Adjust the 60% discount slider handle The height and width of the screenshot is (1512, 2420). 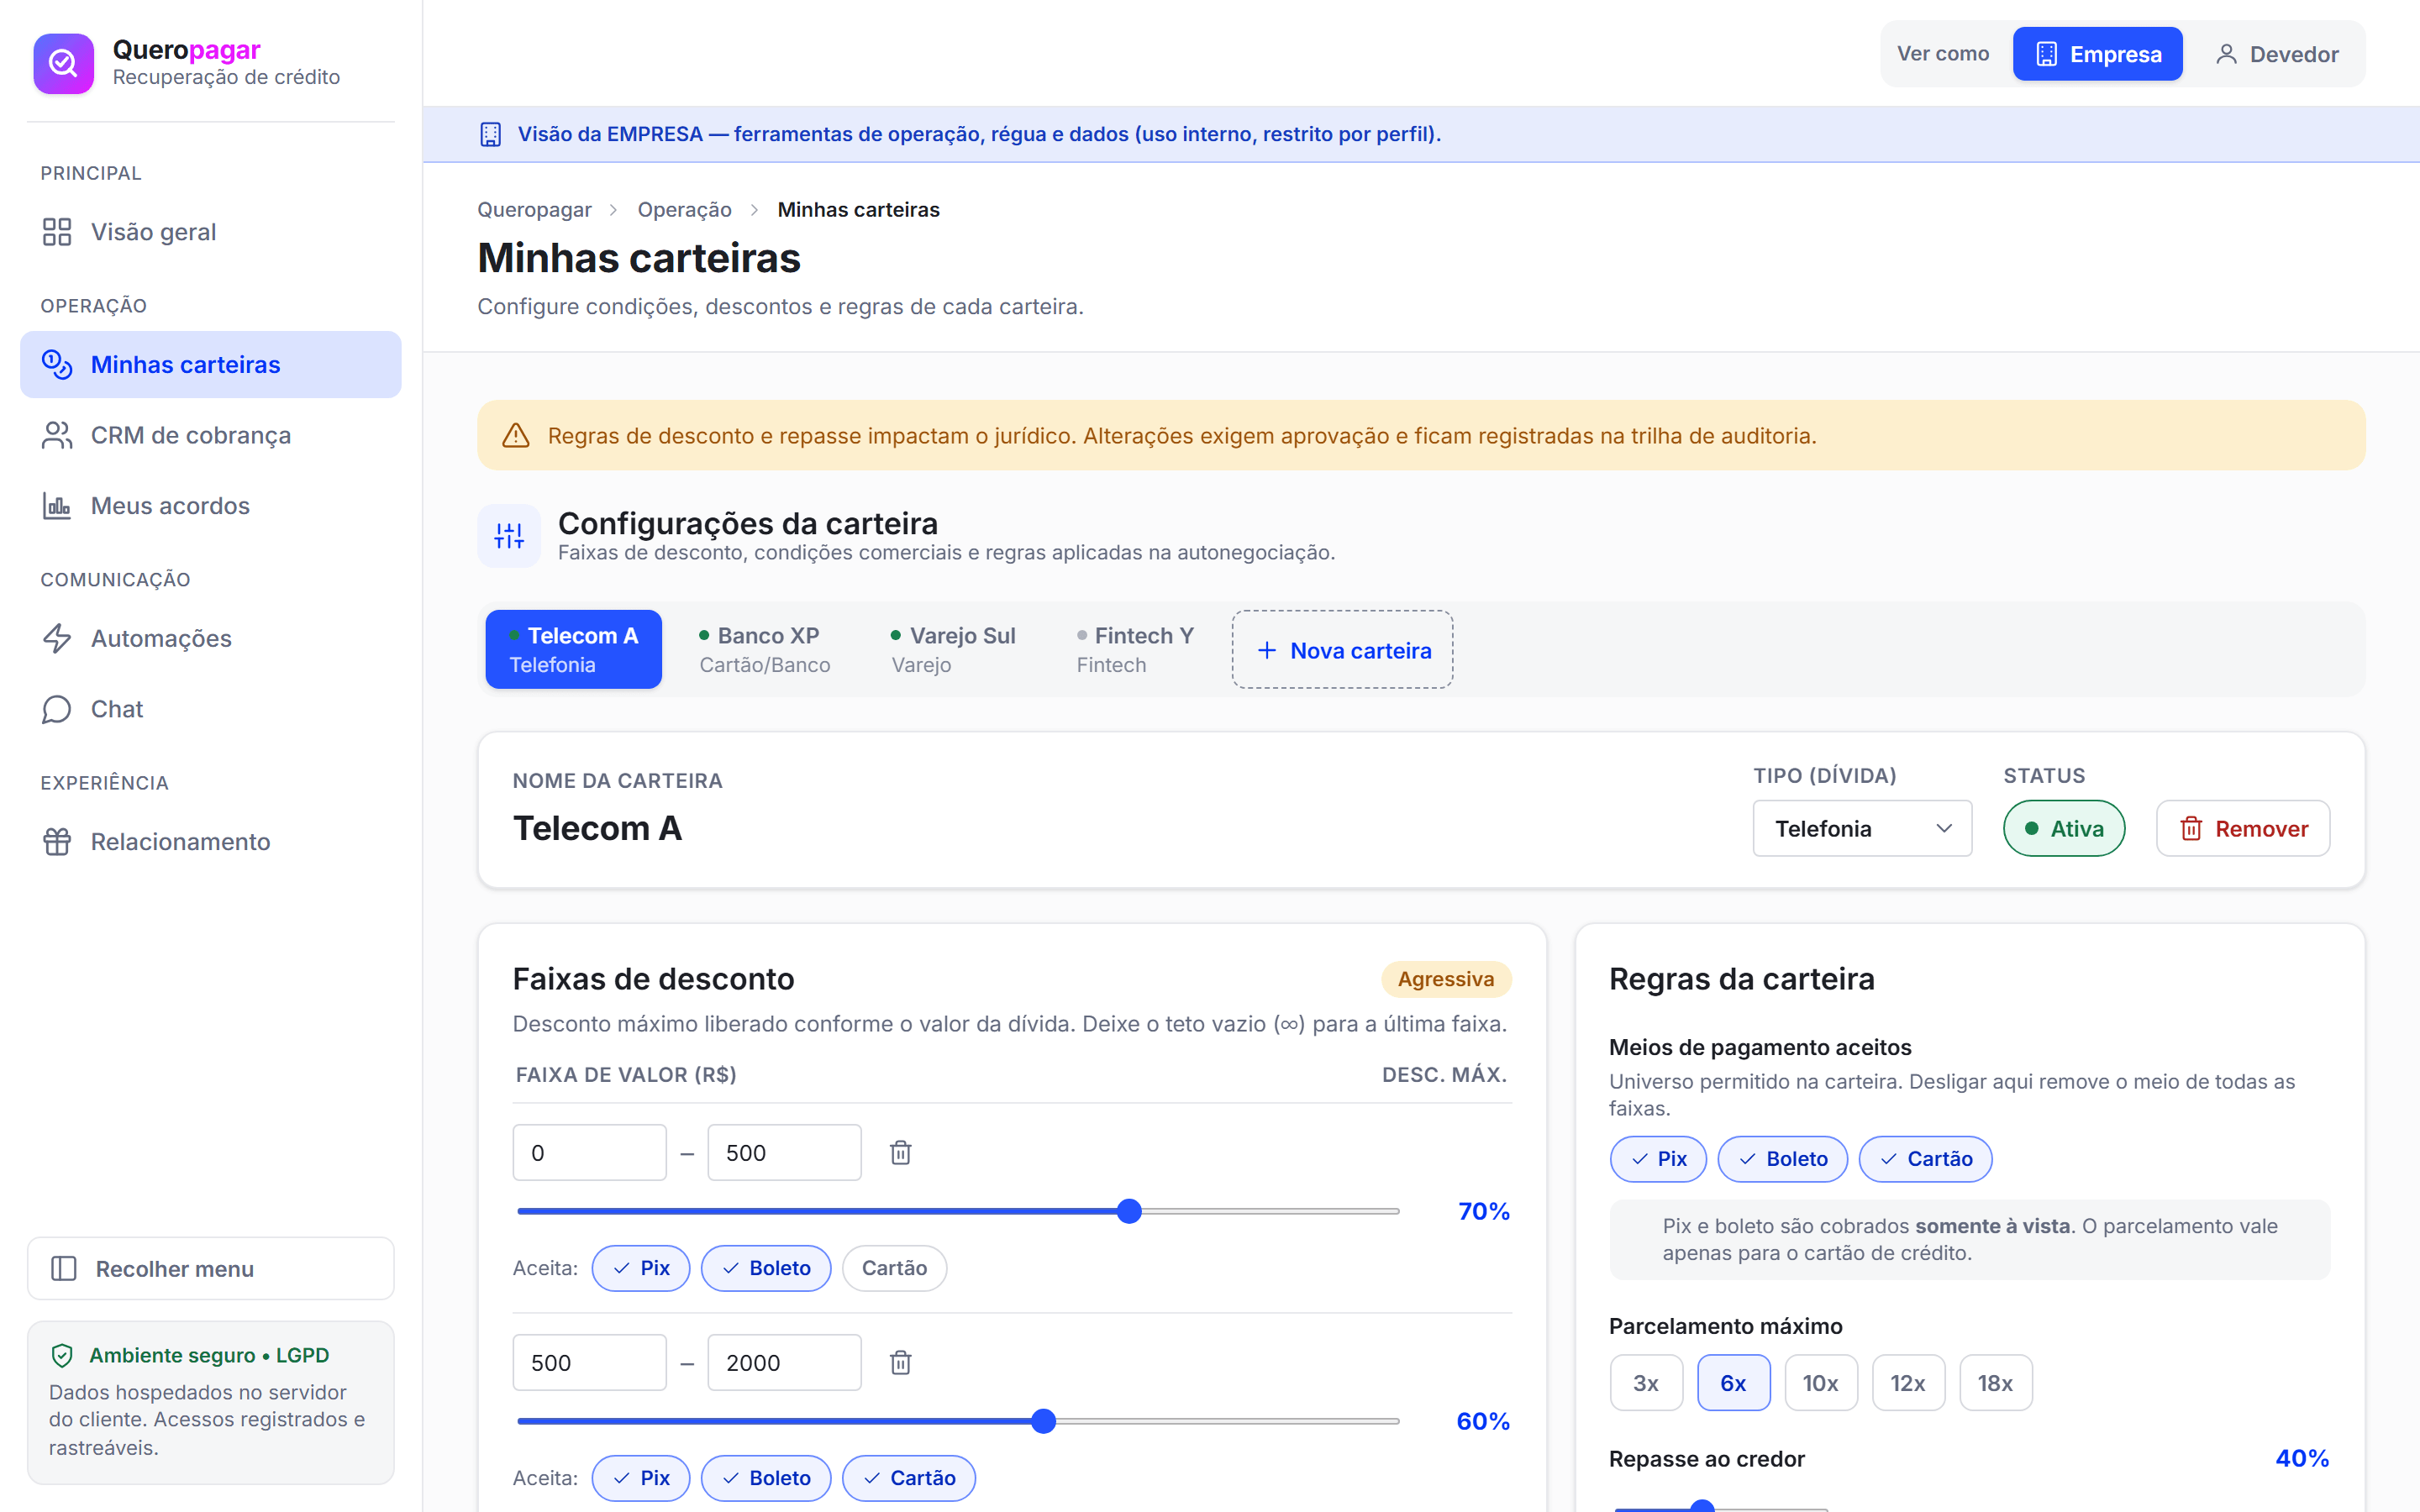[1043, 1421]
